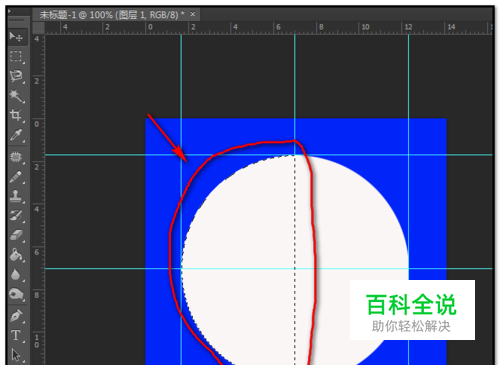Select the Patch healing tool
Viewport: 500px width, 365px height.
(16, 157)
